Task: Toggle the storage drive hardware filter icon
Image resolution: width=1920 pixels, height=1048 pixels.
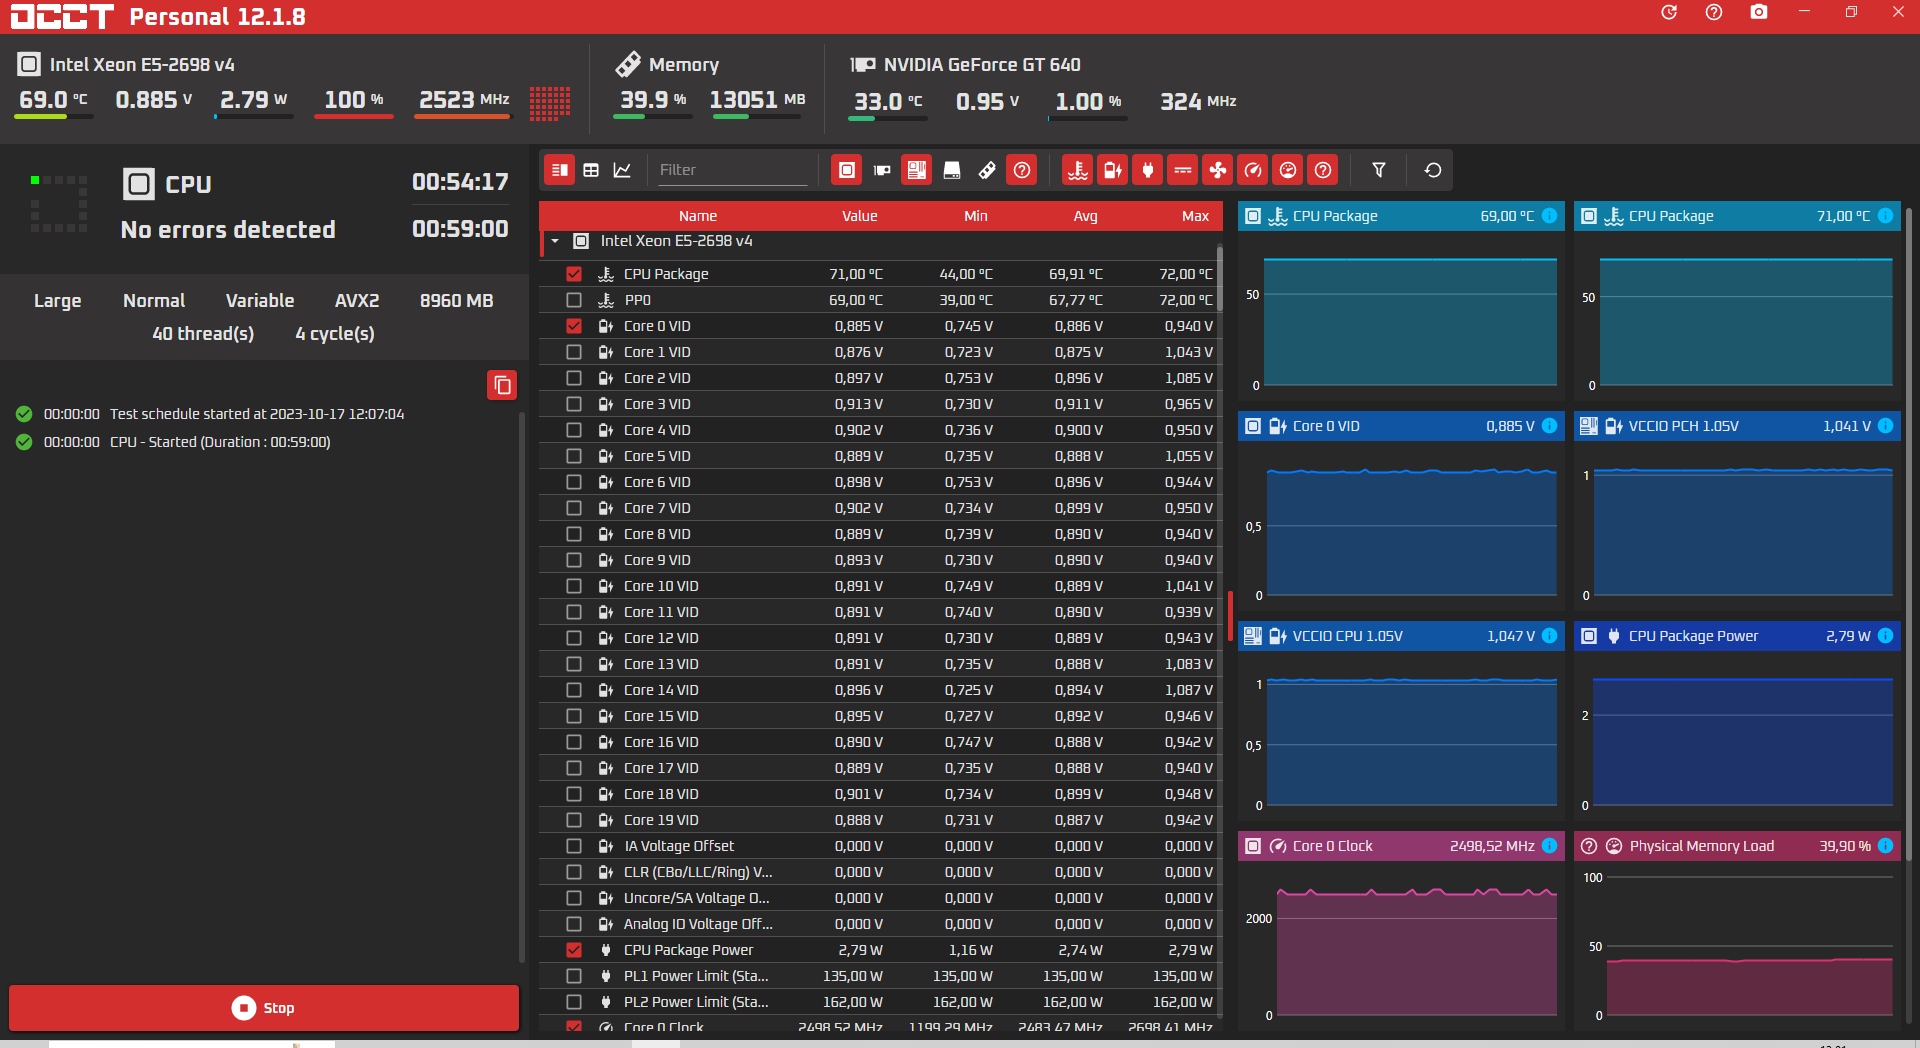Action: pyautogui.click(x=952, y=170)
